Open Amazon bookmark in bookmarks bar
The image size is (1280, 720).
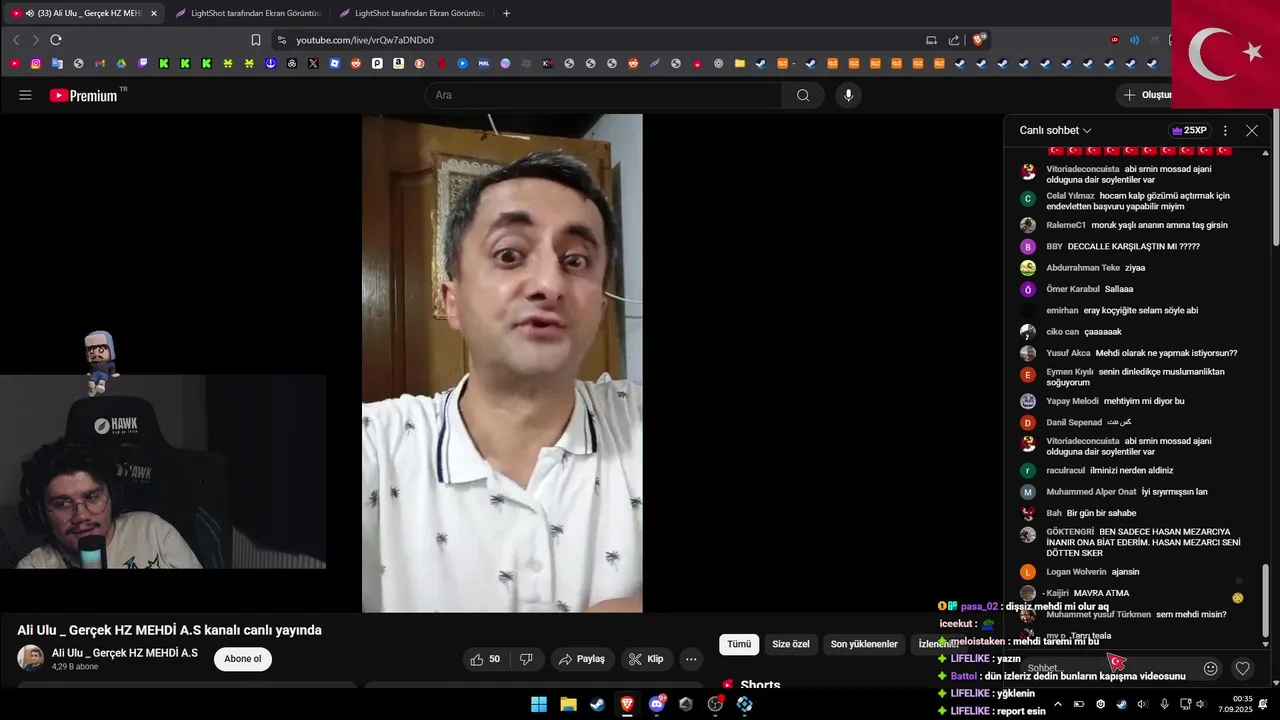(398, 63)
